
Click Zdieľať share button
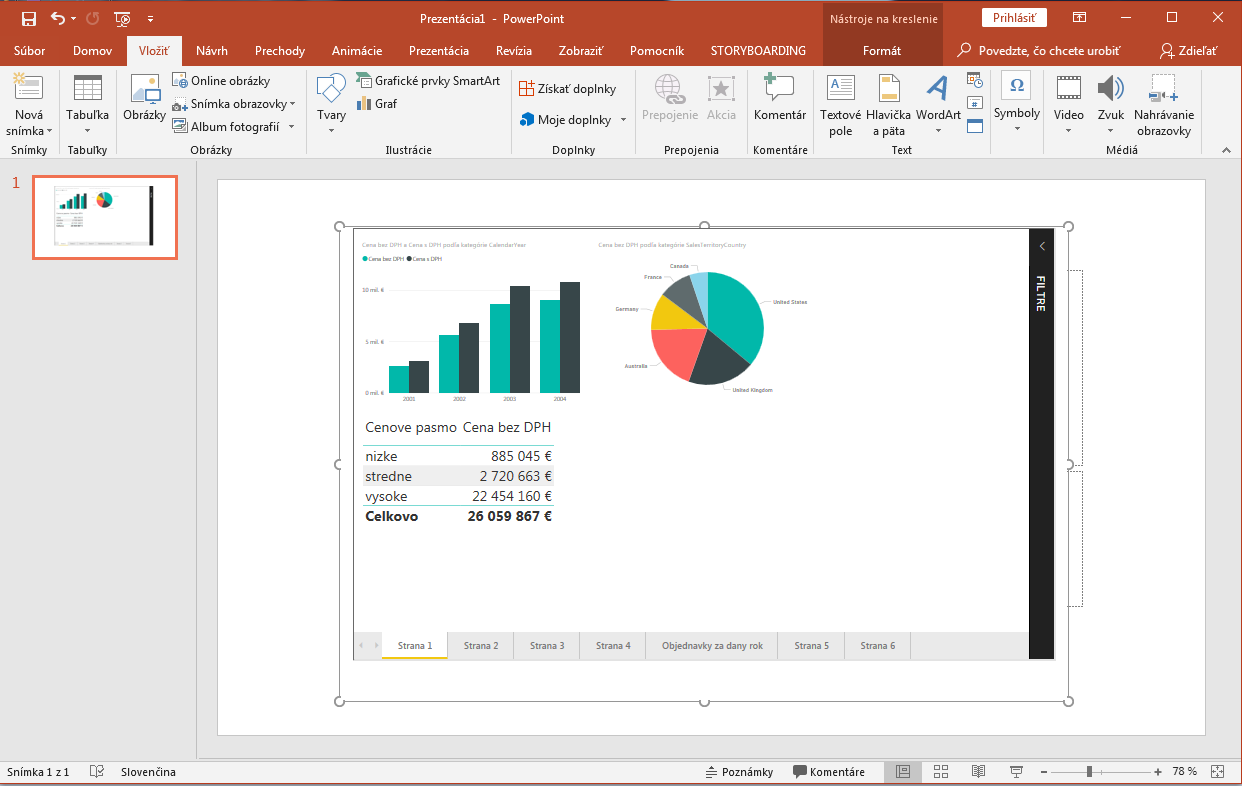1190,51
